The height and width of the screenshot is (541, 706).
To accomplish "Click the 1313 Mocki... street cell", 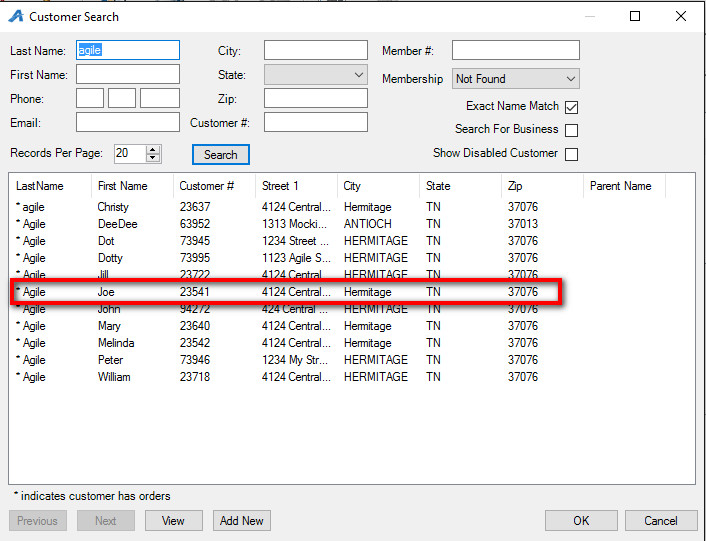I will pos(294,224).
